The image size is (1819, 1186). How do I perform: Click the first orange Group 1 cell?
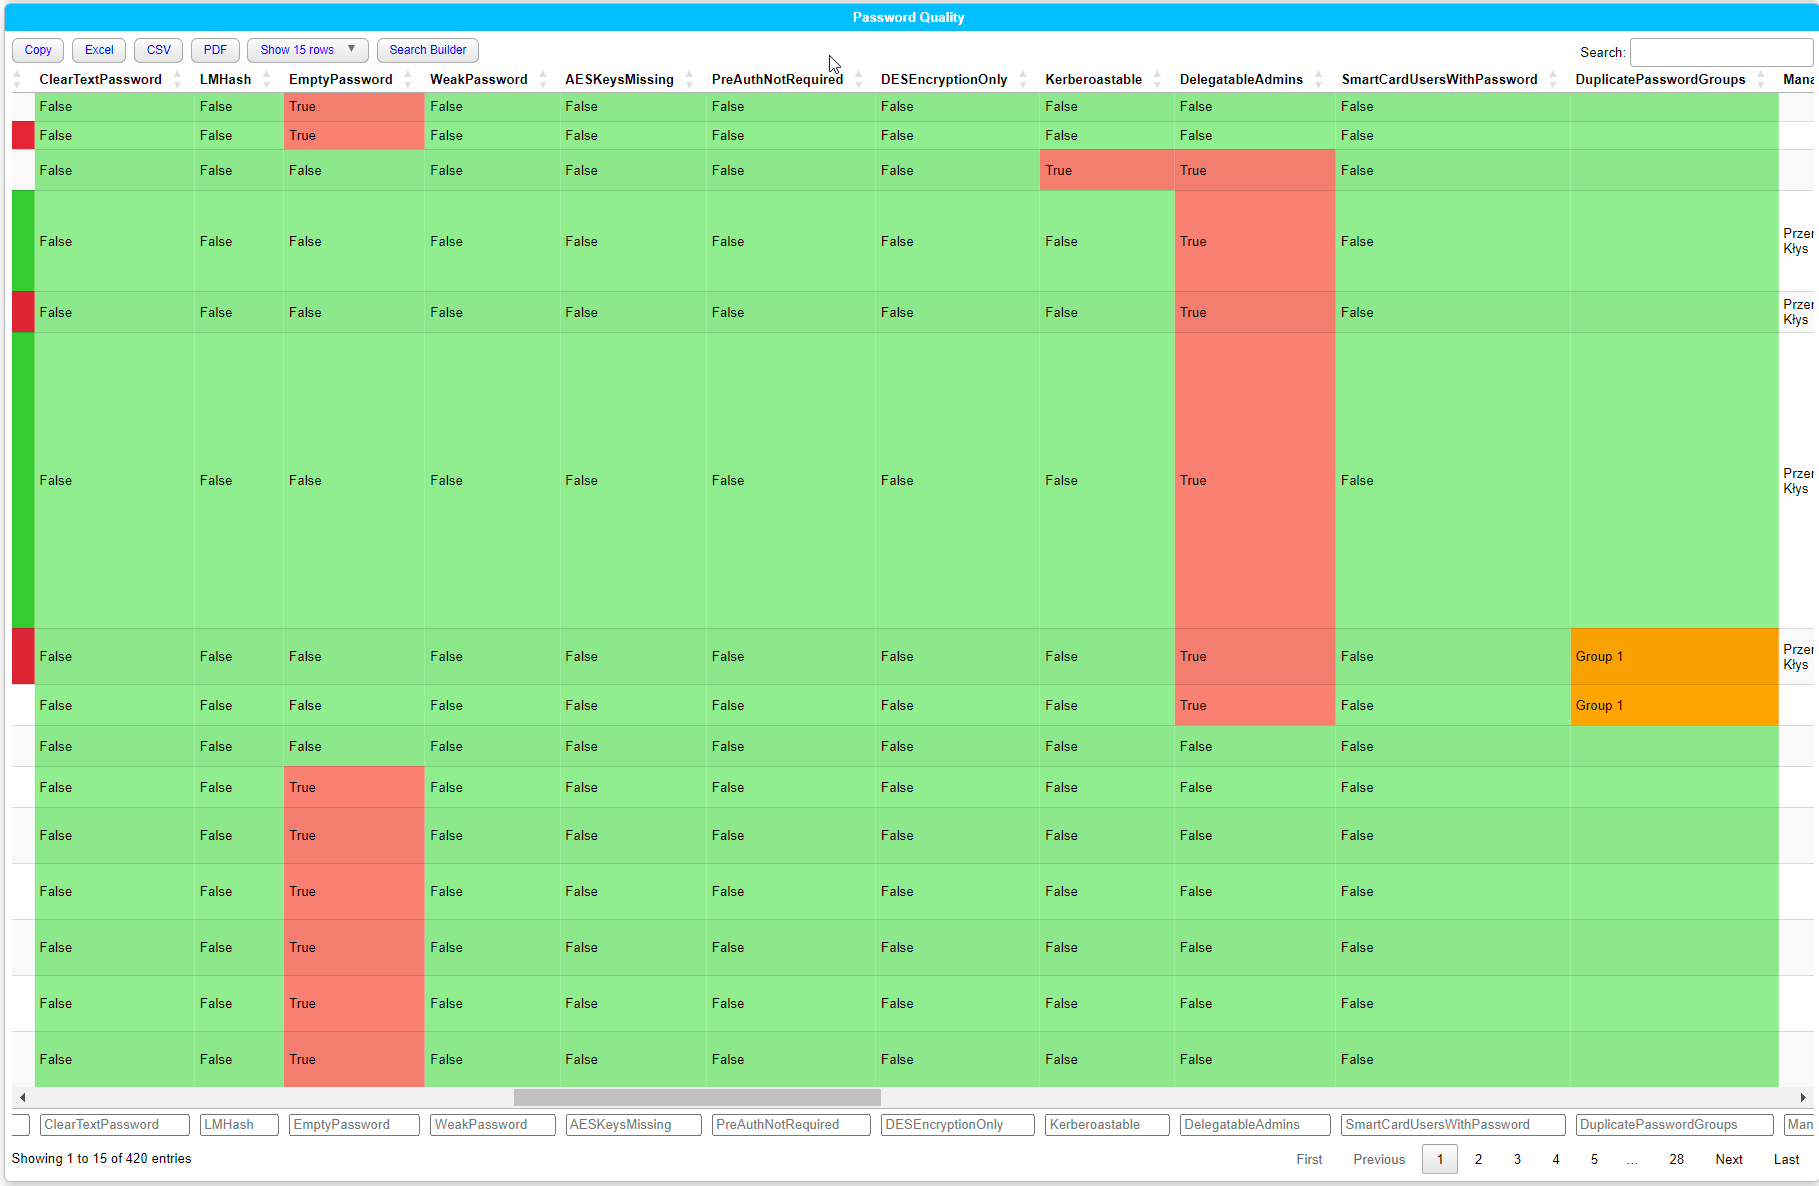[x=1674, y=656]
